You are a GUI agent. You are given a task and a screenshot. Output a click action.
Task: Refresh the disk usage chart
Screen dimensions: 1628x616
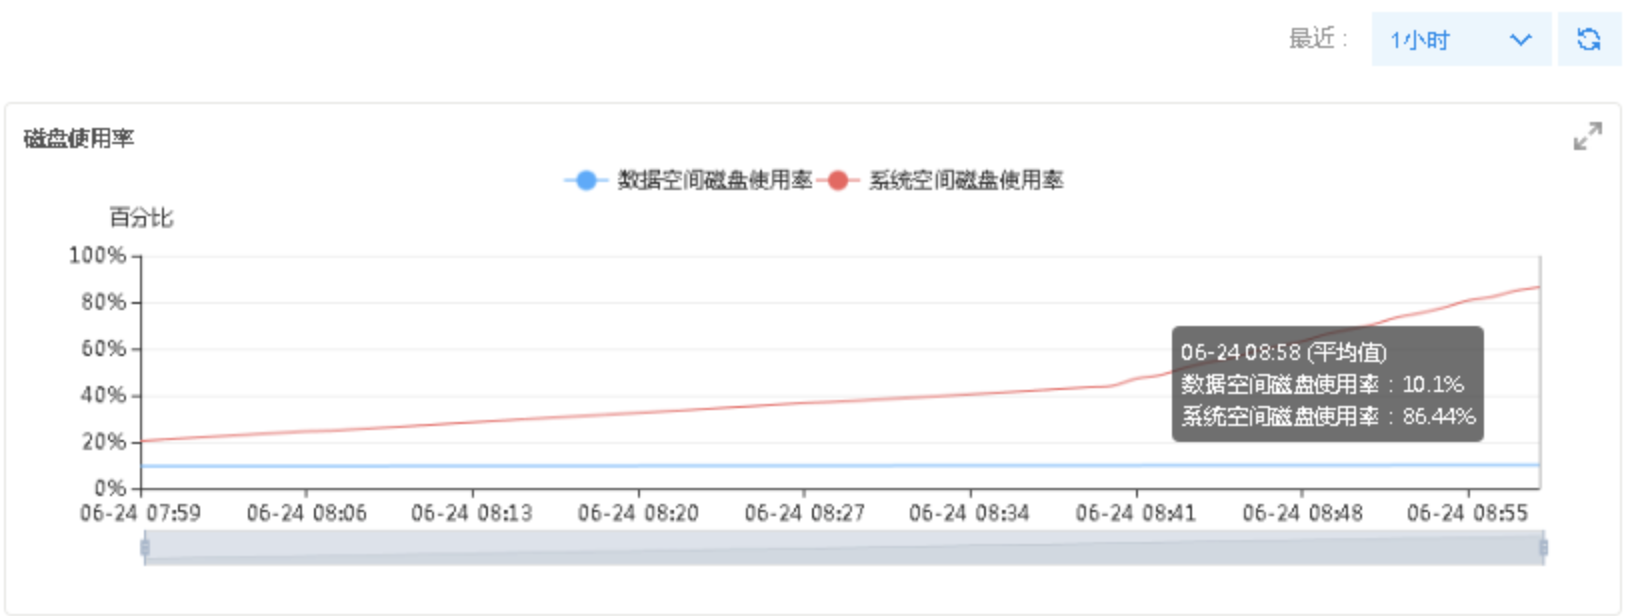[x=1588, y=39]
